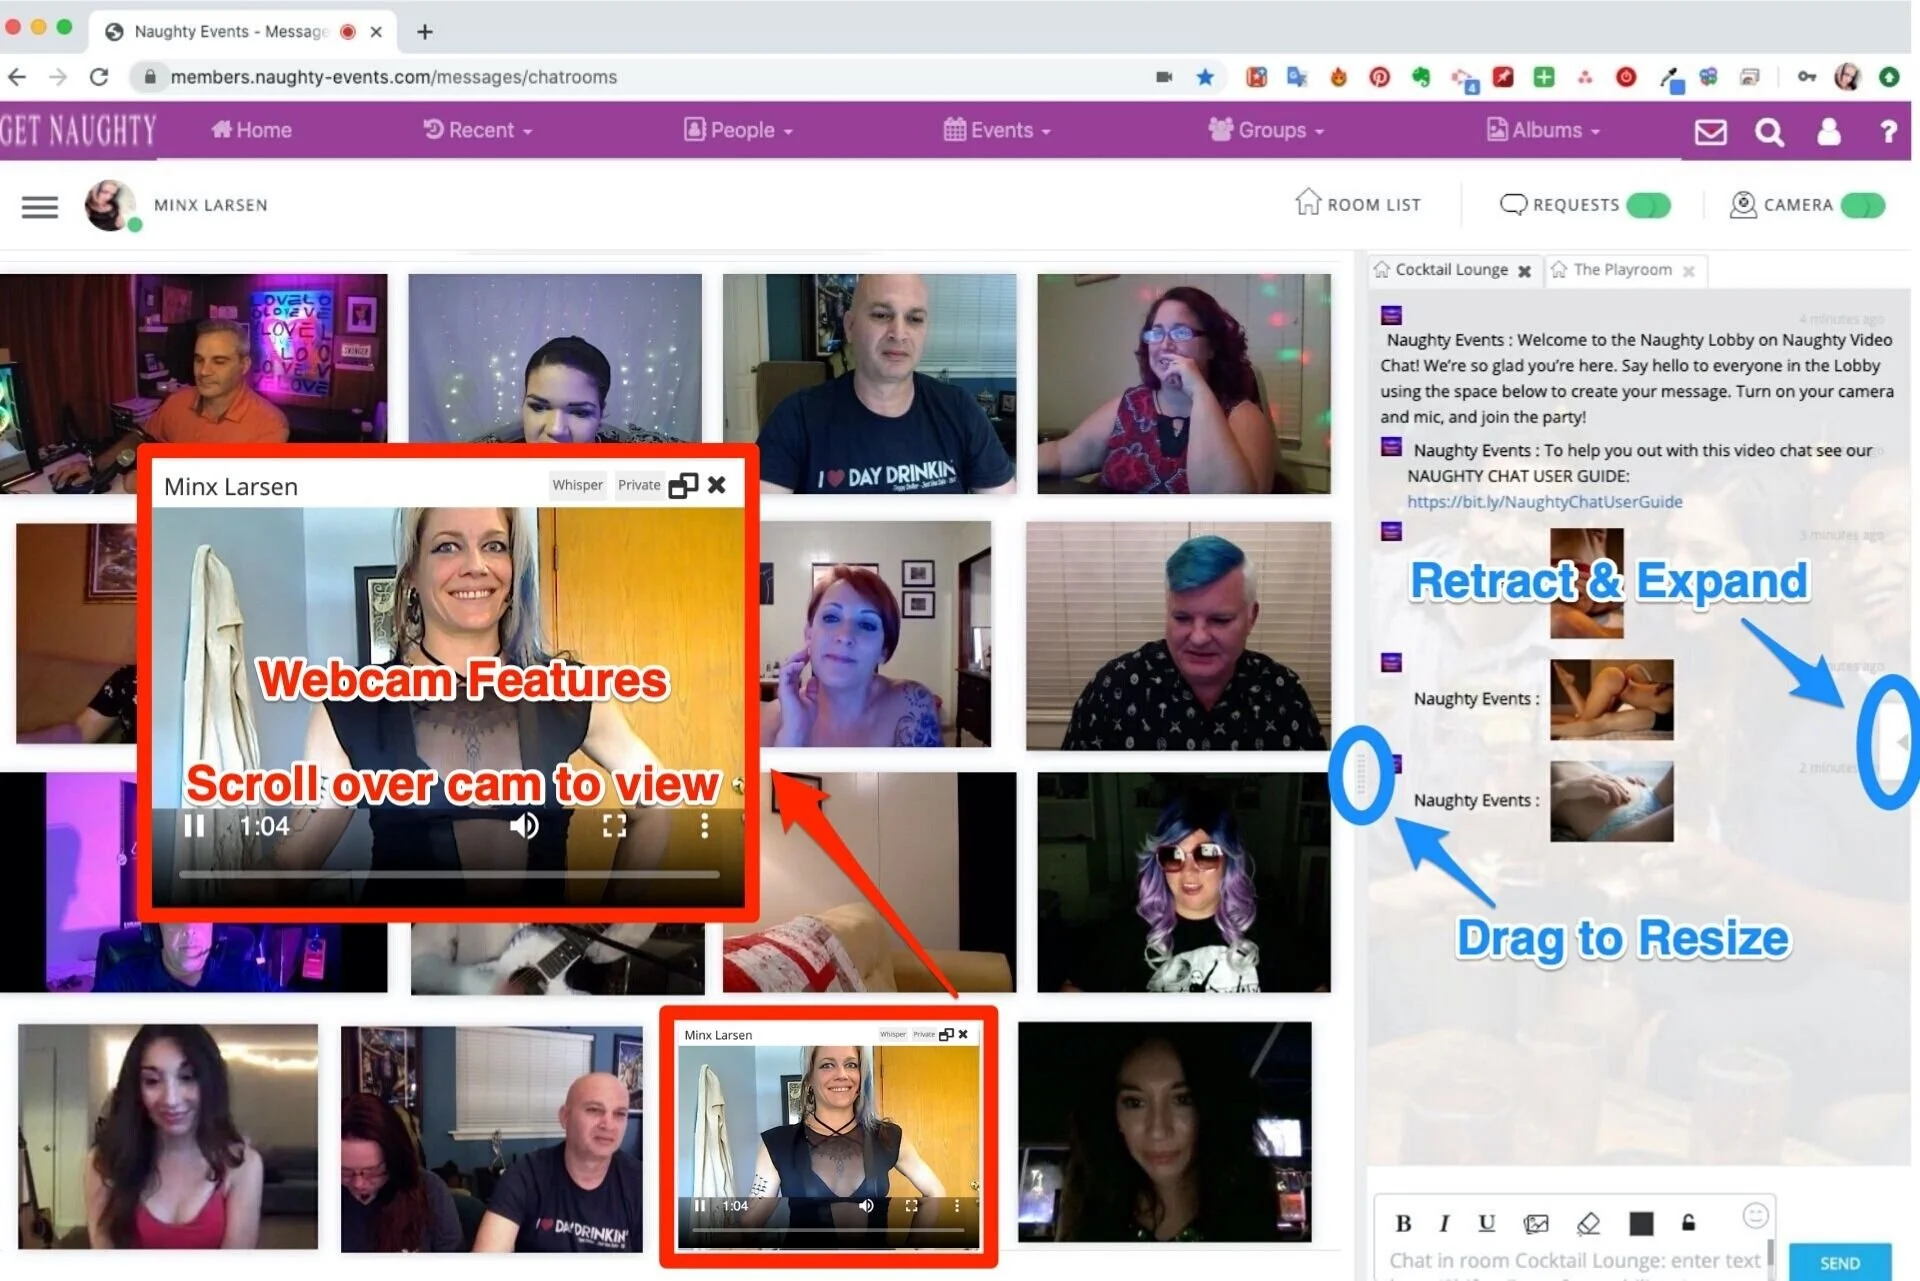Open the emoji smiley picker
Viewport: 1920px width, 1281px height.
coord(1755,1215)
